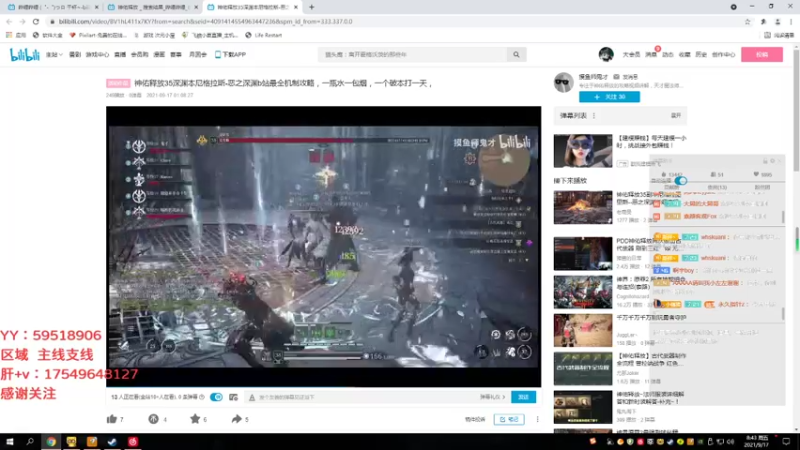Toggle the switch in overlay chat panel
Image resolution: width=800 pixels, height=450 pixels.
(x=681, y=181)
